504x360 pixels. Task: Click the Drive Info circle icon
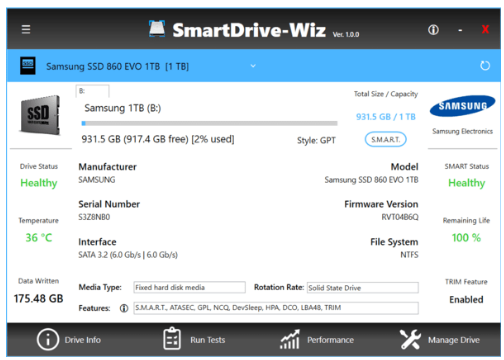[x=48, y=340]
